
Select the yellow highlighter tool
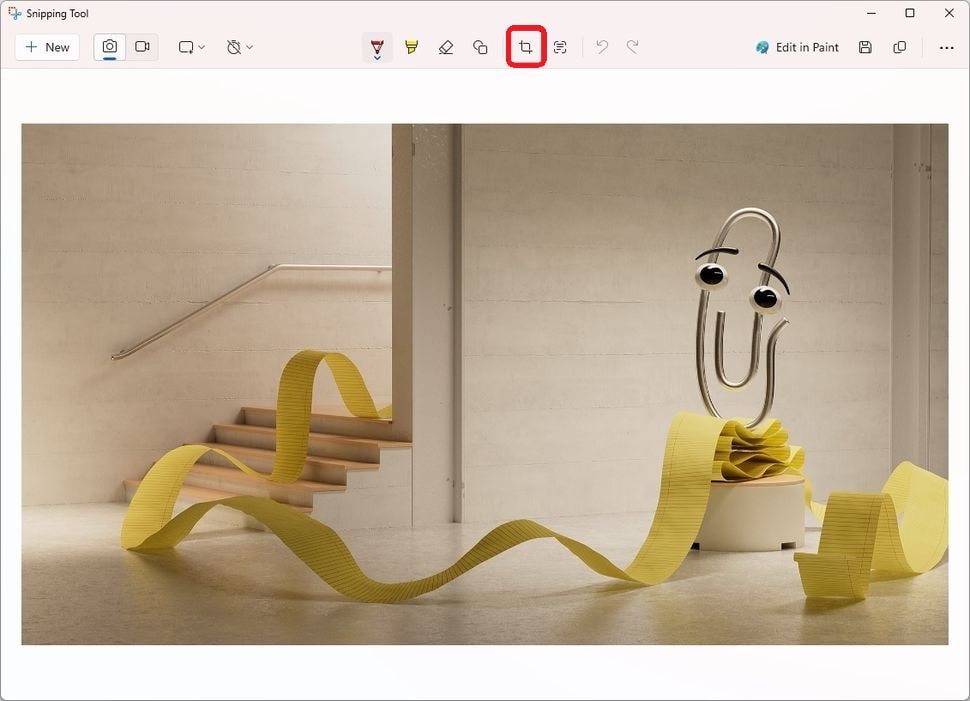tap(411, 47)
